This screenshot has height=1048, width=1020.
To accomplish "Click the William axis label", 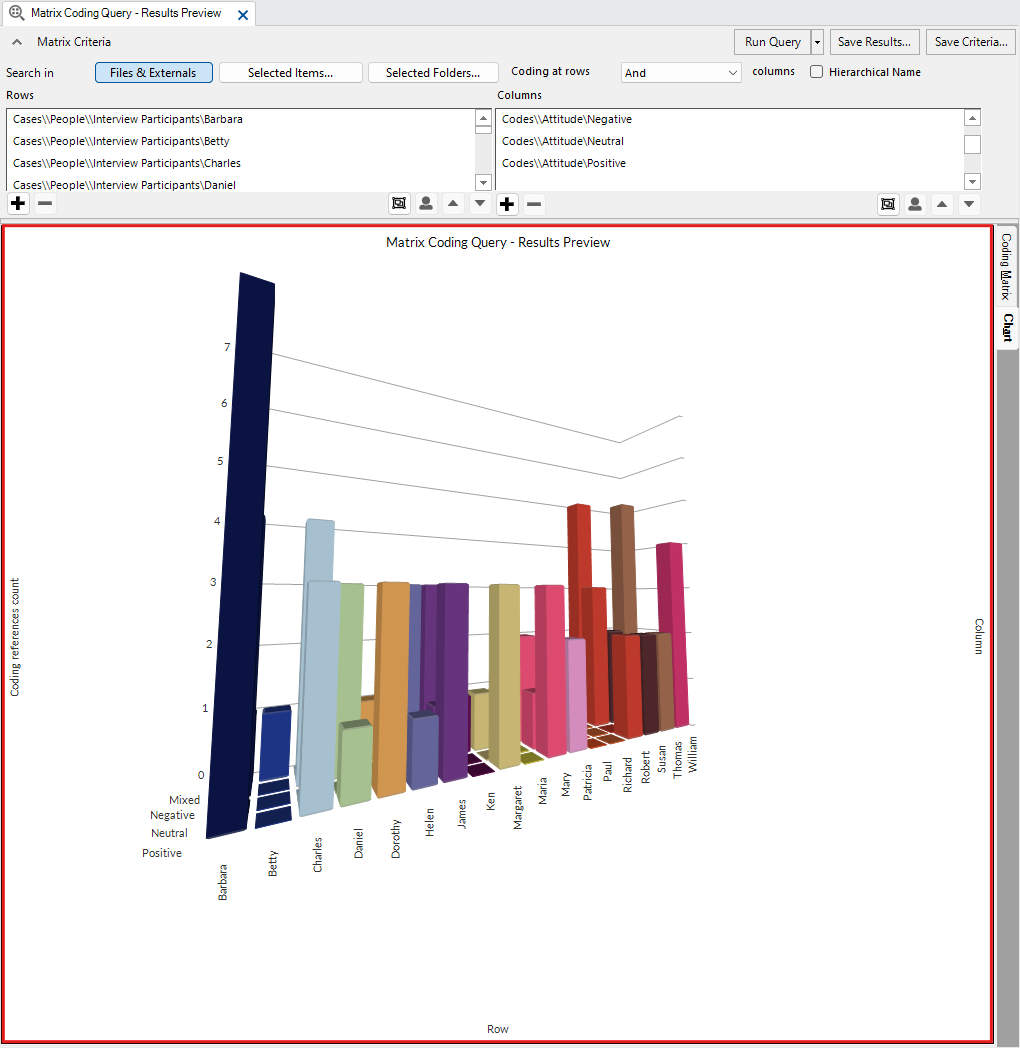I will (x=692, y=755).
